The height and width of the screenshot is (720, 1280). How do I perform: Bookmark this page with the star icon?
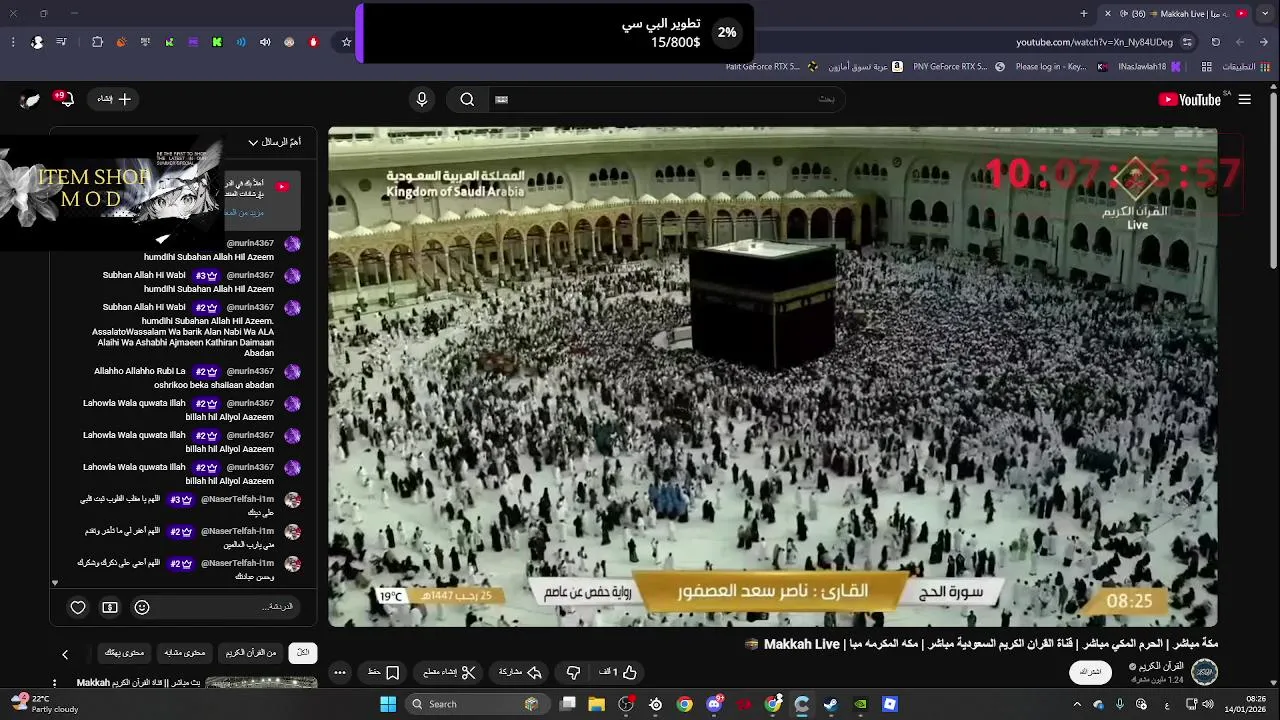point(347,42)
